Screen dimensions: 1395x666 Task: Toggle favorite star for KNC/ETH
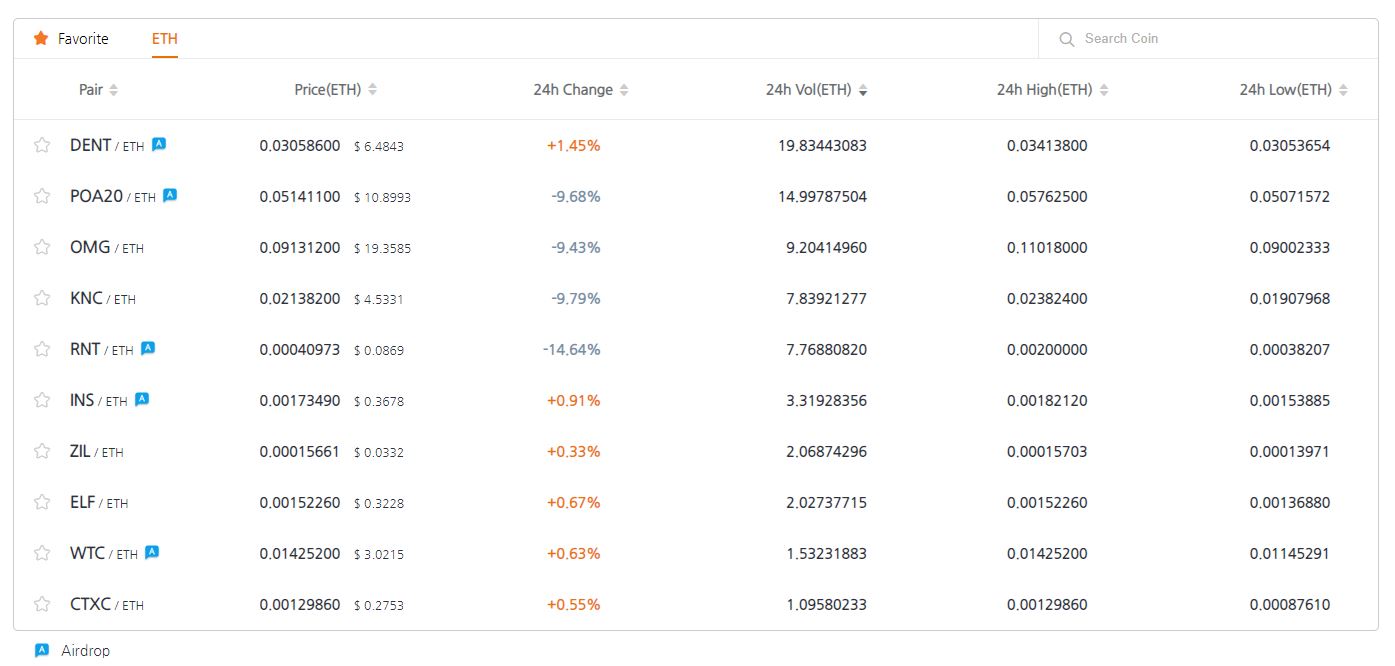tap(42, 298)
